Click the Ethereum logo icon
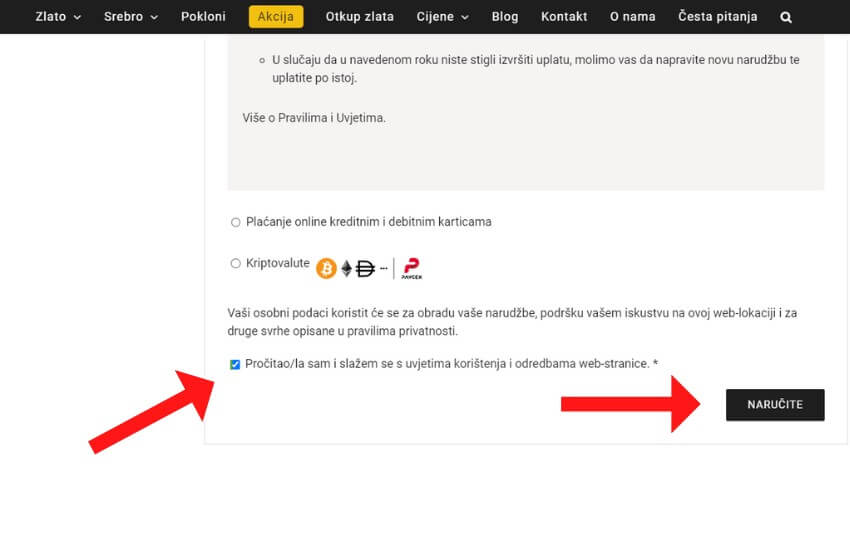The image size is (850, 550). tap(347, 268)
